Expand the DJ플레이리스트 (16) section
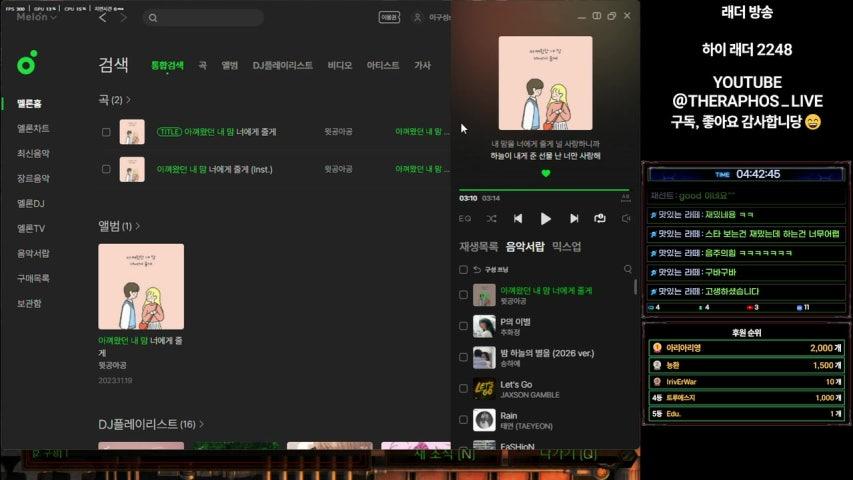This screenshot has width=853, height=480. 151,424
